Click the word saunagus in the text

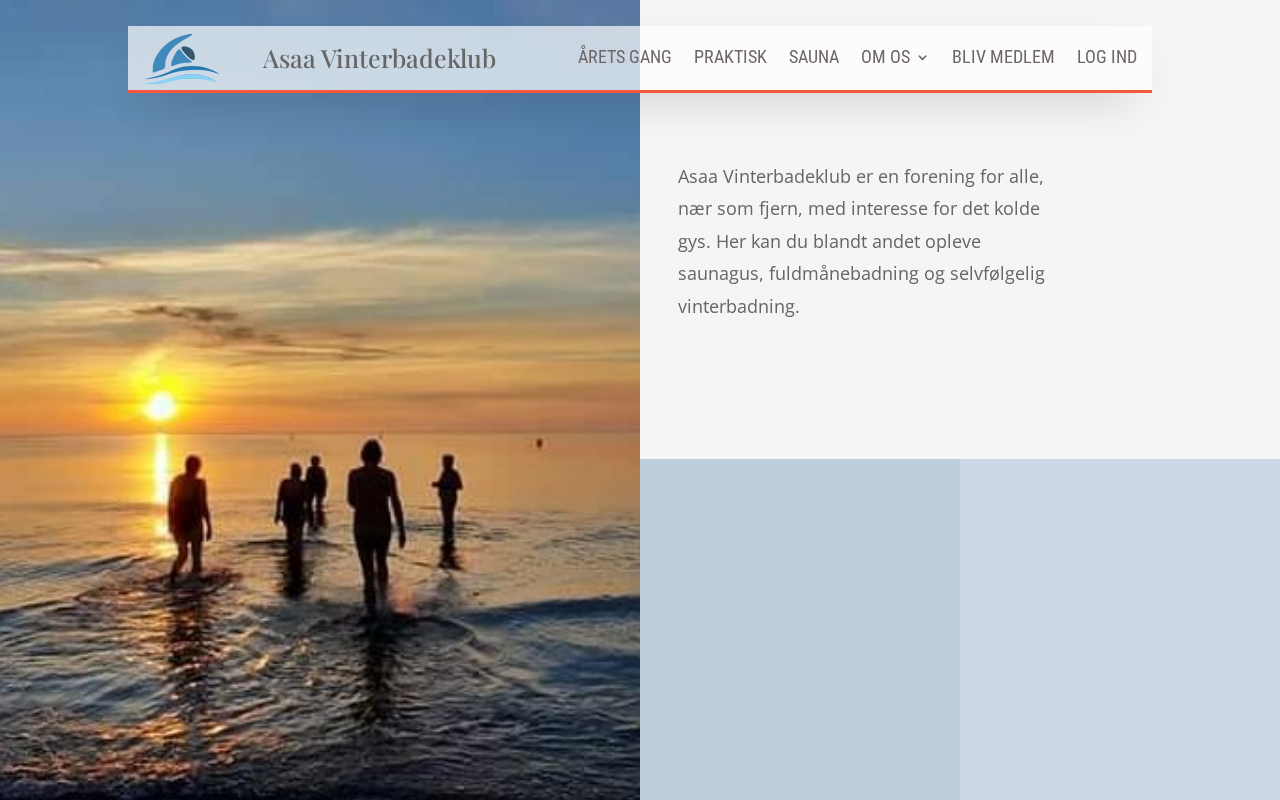coord(721,273)
